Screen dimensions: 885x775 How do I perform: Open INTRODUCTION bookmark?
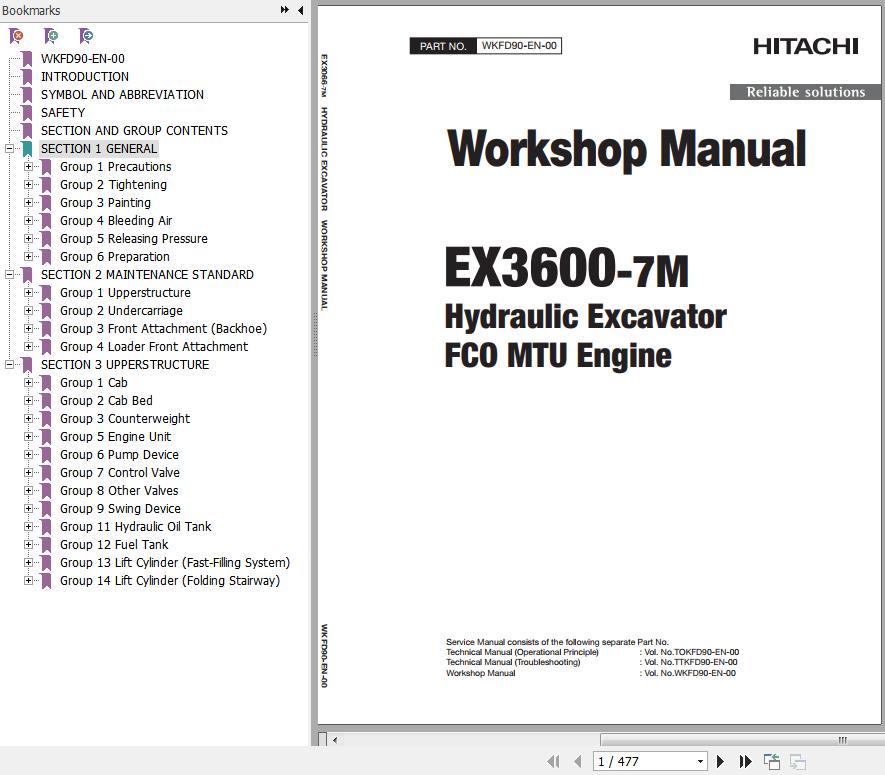click(x=85, y=77)
